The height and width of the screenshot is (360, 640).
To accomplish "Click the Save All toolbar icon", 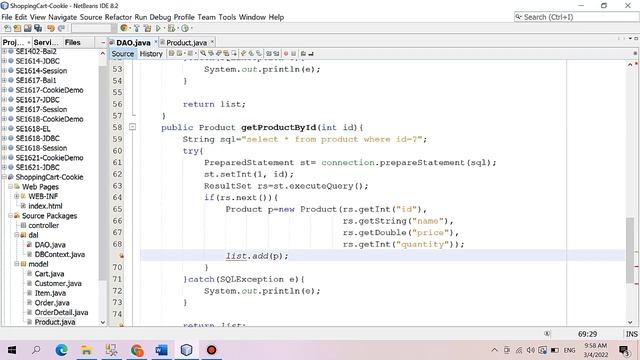I will (x=38, y=28).
